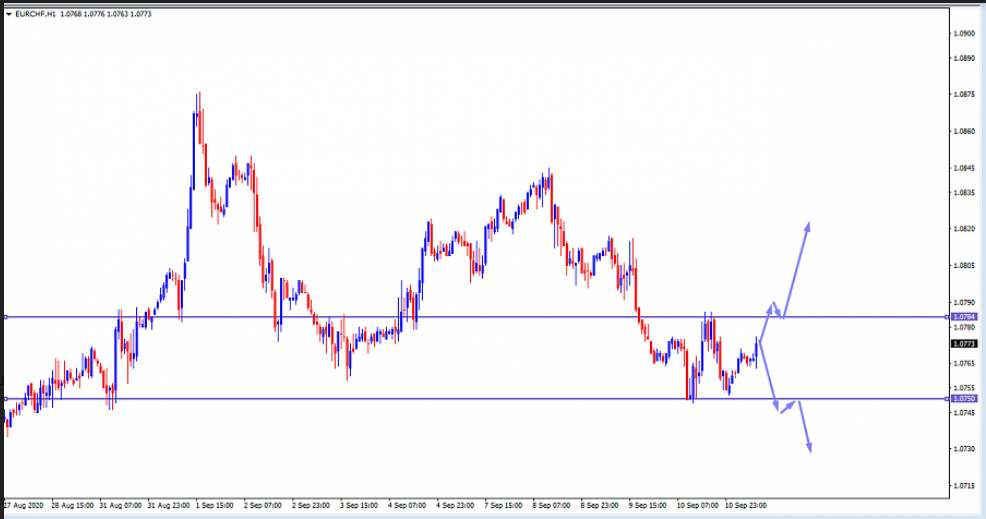
Task: Select the 1.0750 horizontal line price tag
Action: tap(964, 399)
